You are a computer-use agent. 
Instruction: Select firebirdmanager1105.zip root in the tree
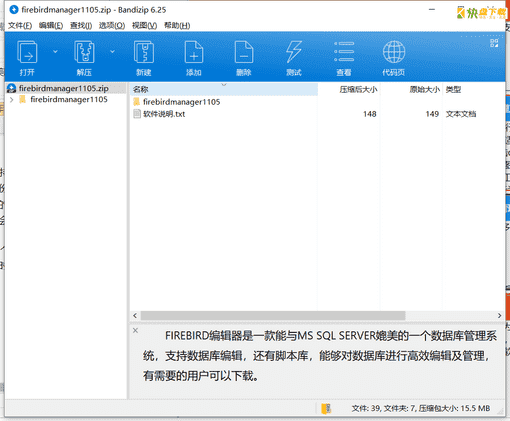pos(63,88)
